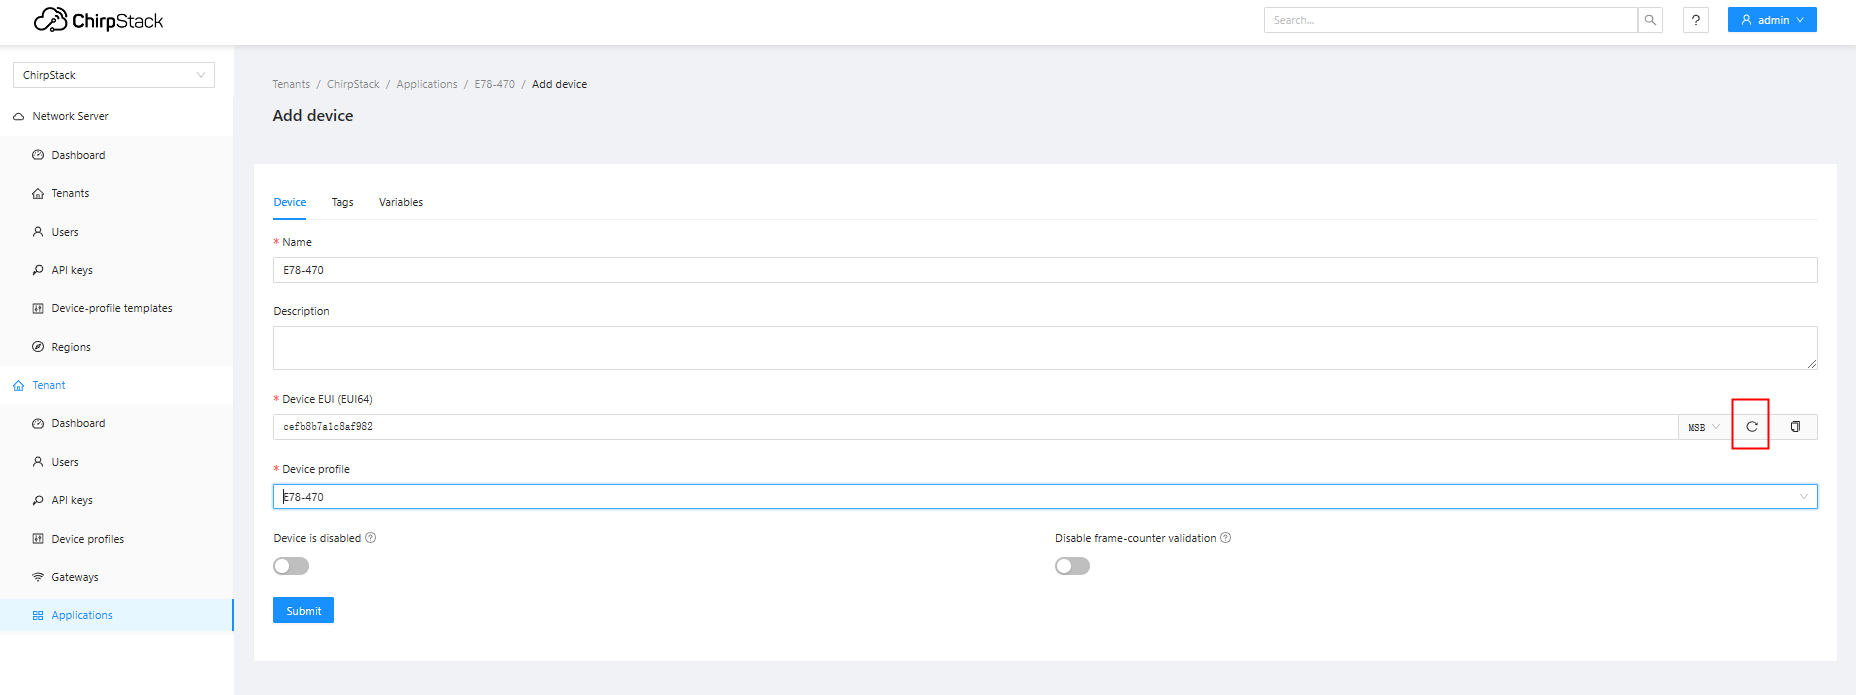
Task: Open Regions in Network Server menu
Action: (71, 347)
